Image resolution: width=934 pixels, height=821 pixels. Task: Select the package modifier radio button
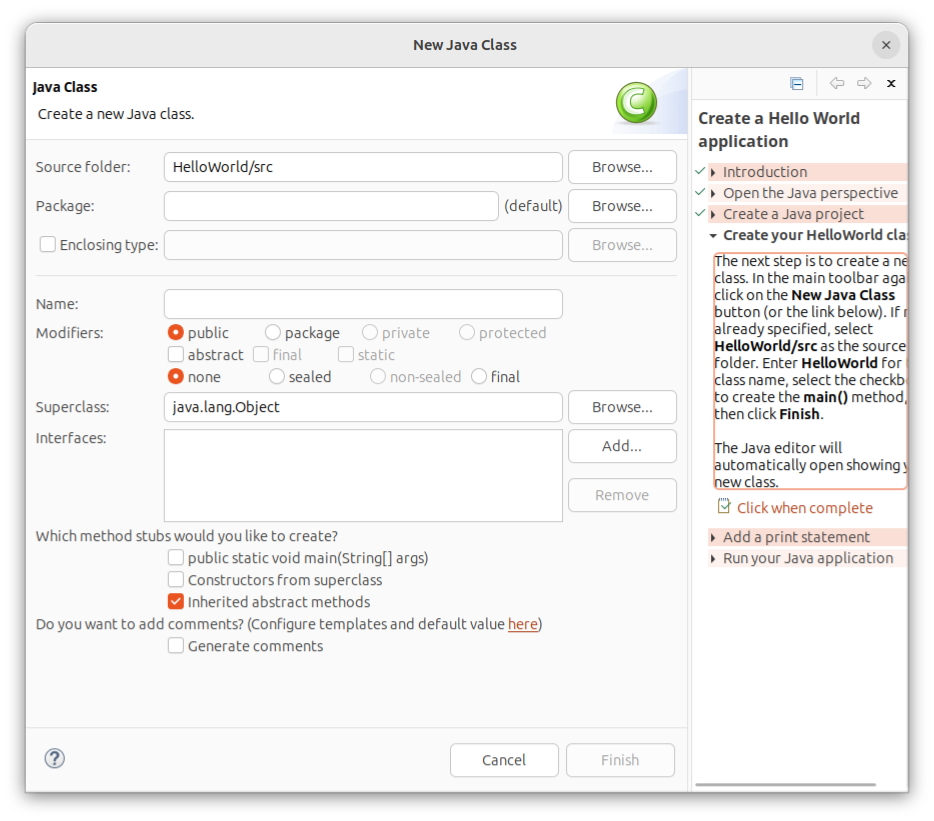pos(273,332)
